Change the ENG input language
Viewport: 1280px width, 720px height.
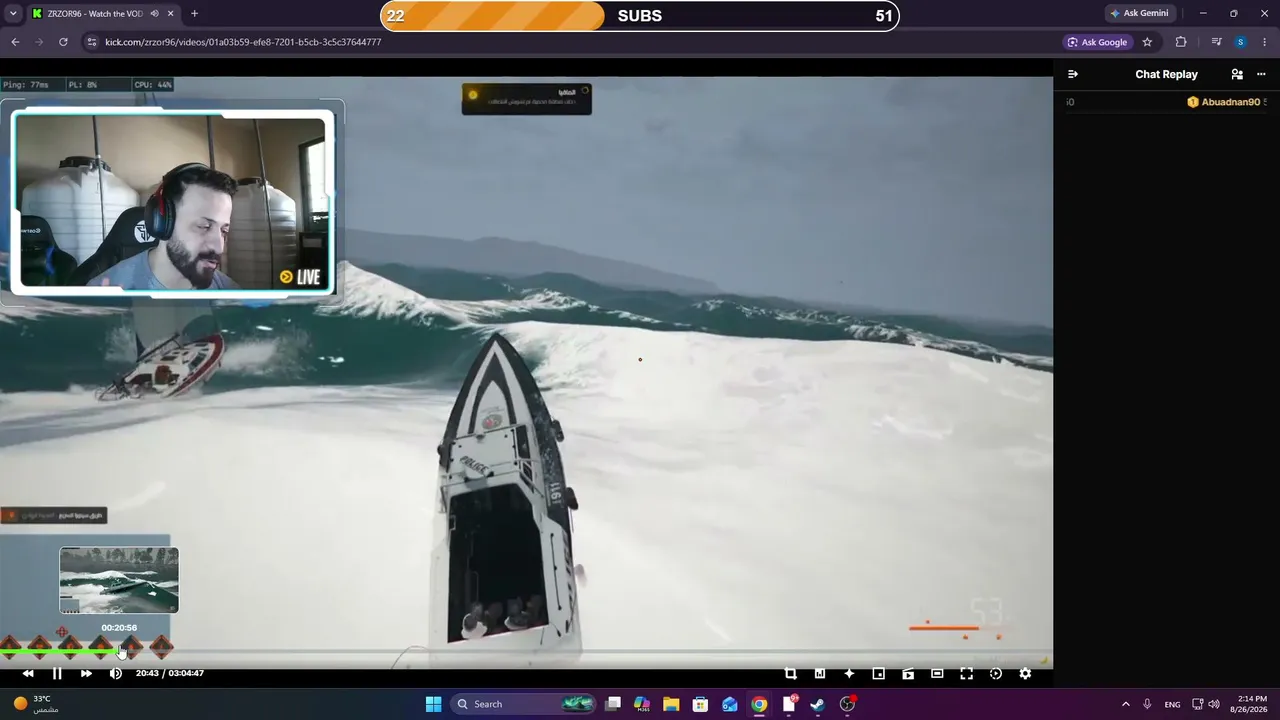[x=1173, y=704]
